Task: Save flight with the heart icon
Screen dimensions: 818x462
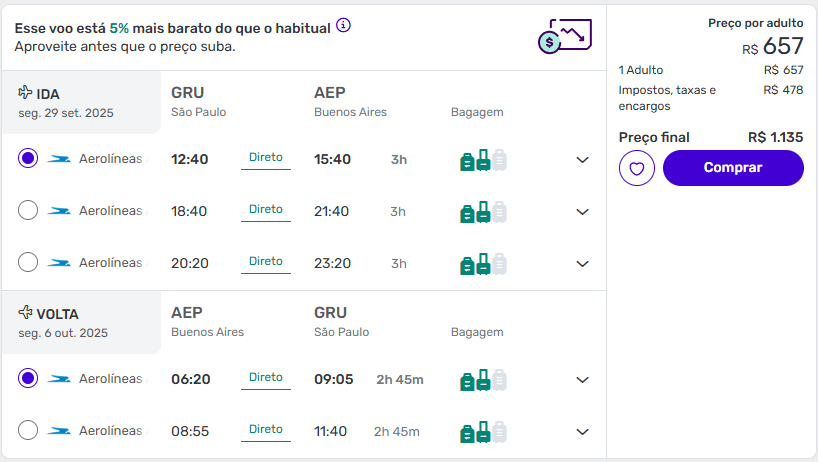Action: click(x=636, y=168)
